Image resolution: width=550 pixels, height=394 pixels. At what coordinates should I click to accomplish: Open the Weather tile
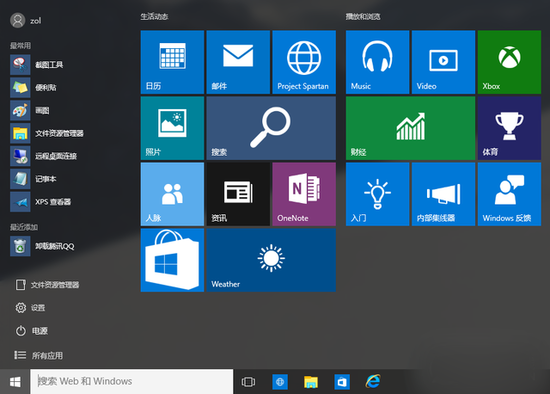[x=271, y=260]
